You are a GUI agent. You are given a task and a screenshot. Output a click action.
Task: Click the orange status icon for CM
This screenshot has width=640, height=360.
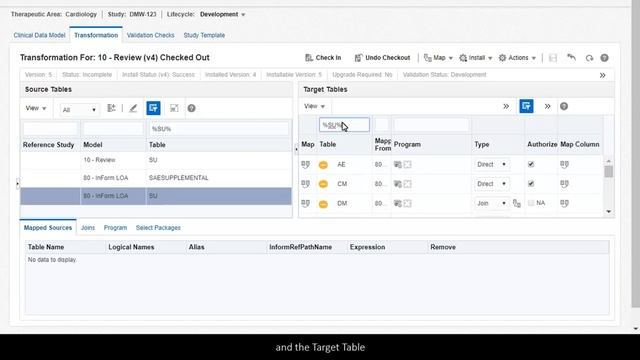(323, 184)
